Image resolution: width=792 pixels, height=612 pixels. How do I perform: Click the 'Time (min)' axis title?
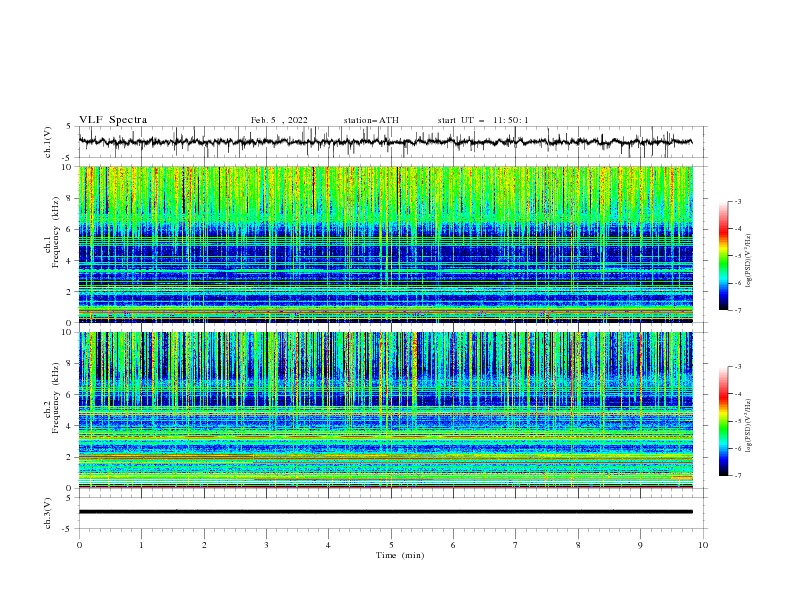tap(400, 555)
